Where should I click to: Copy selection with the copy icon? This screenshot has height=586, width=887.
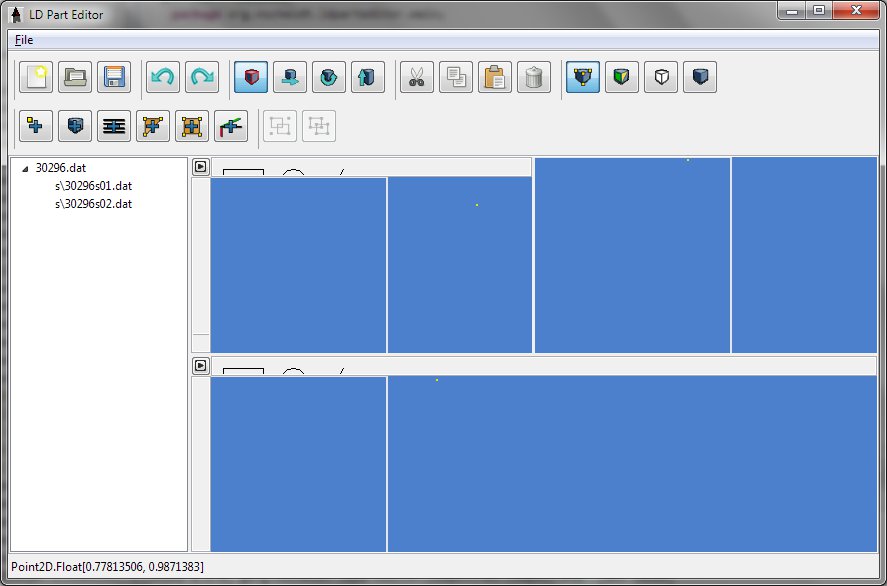(x=456, y=77)
